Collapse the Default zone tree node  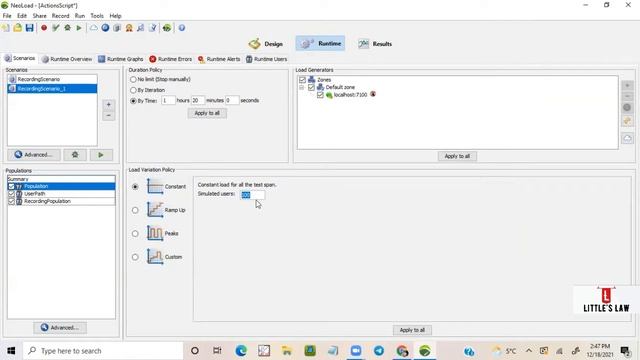tap(302, 87)
